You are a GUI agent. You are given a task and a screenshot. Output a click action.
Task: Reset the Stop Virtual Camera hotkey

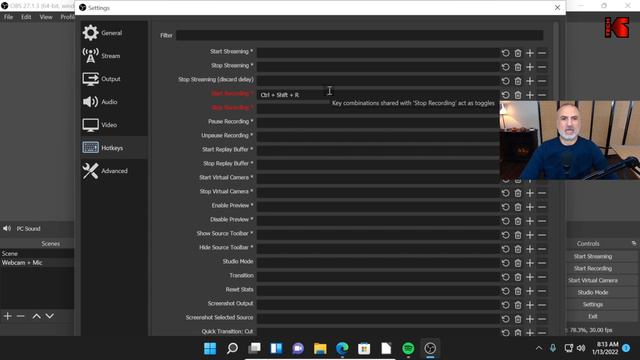[505, 193]
